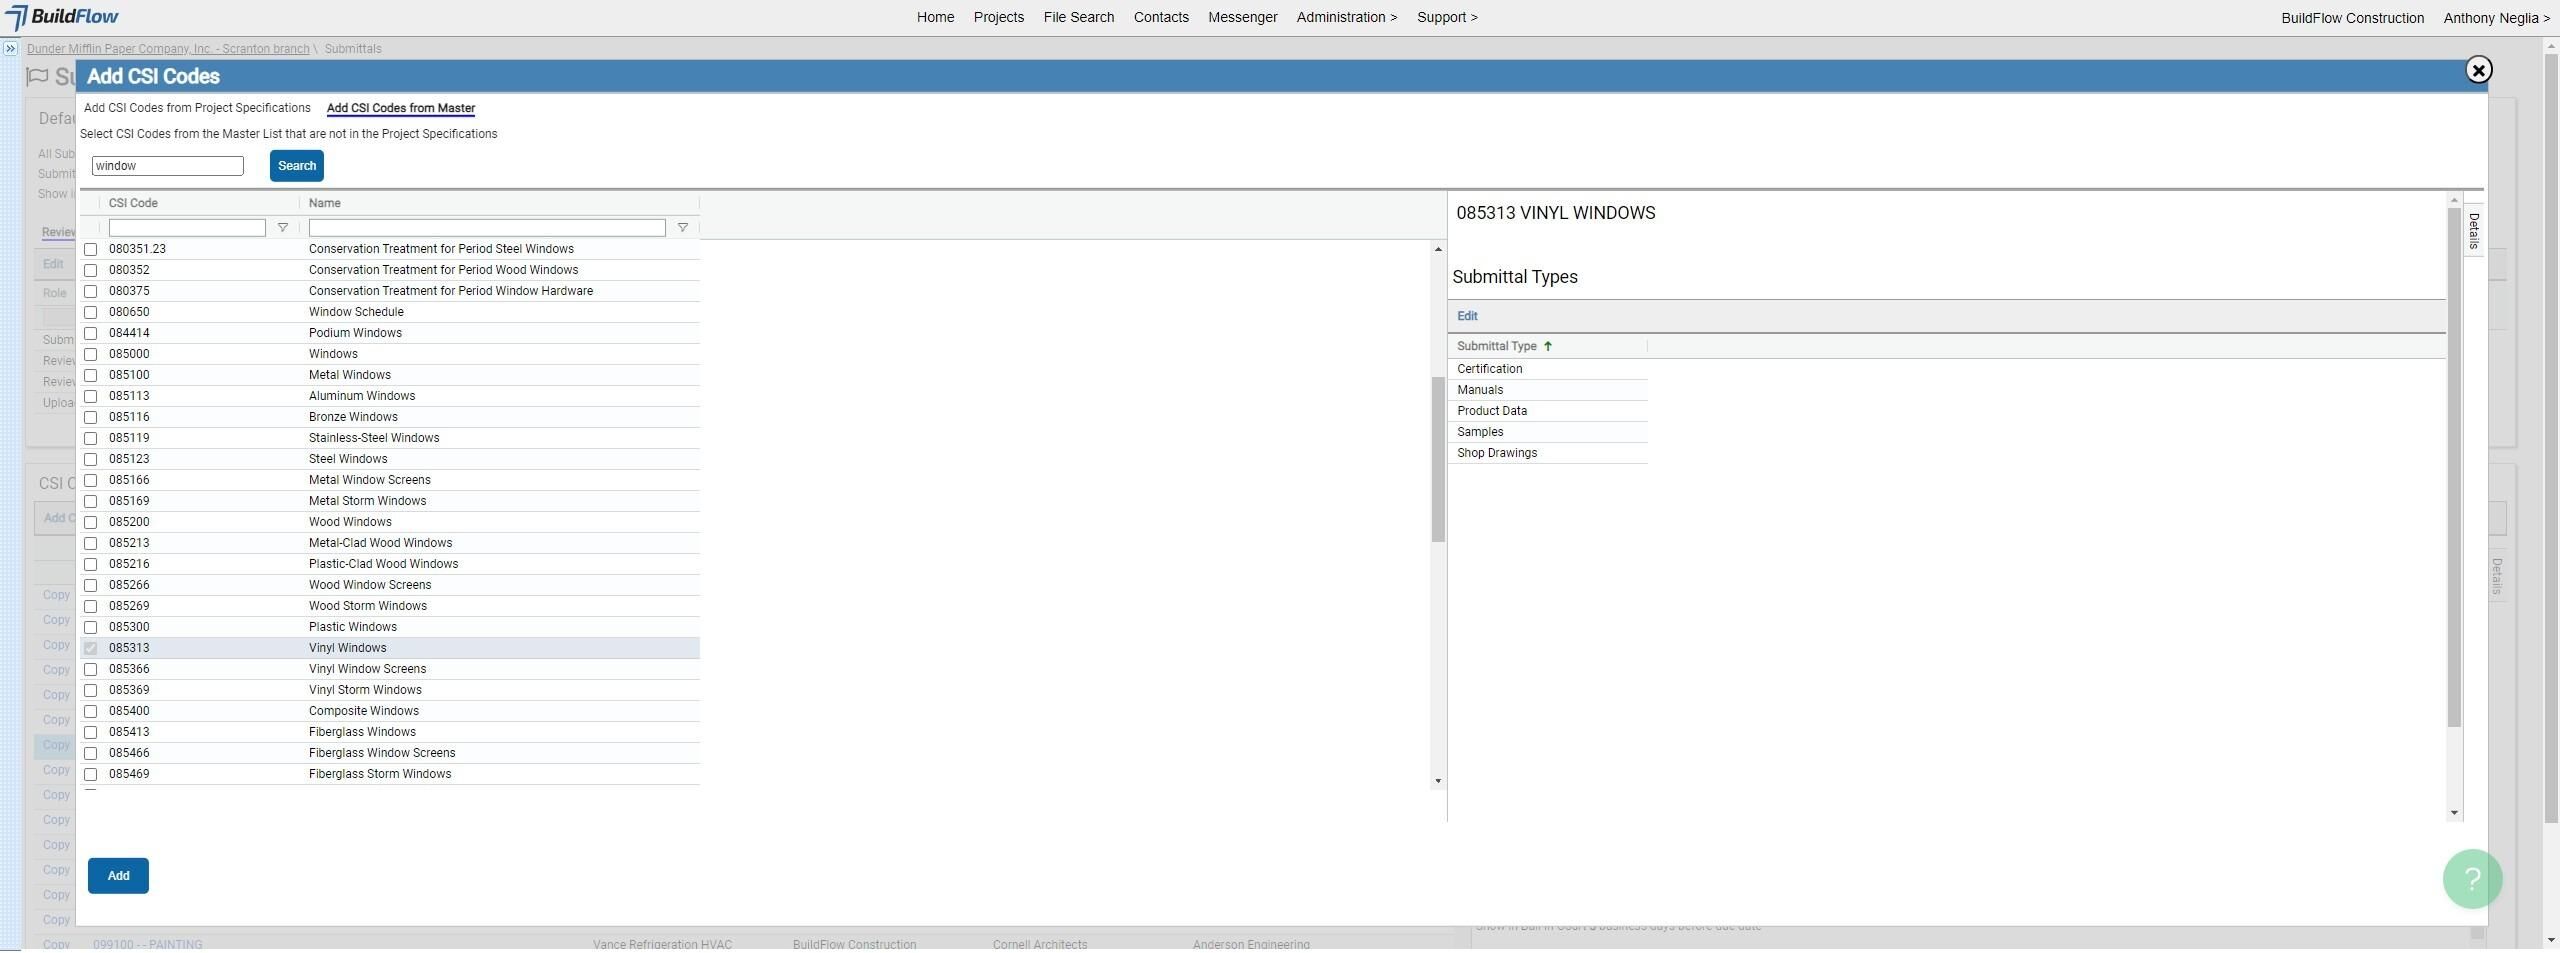Open the Name column filter icon
2560x953 pixels.
(682, 228)
